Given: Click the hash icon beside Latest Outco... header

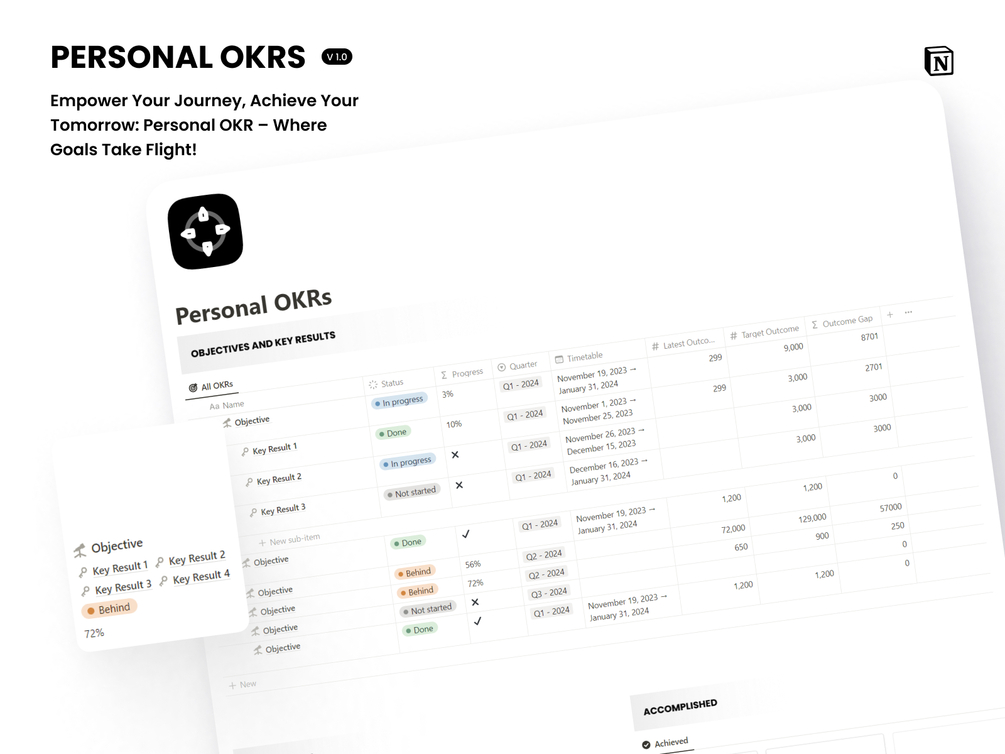Looking at the screenshot, I should click(655, 346).
